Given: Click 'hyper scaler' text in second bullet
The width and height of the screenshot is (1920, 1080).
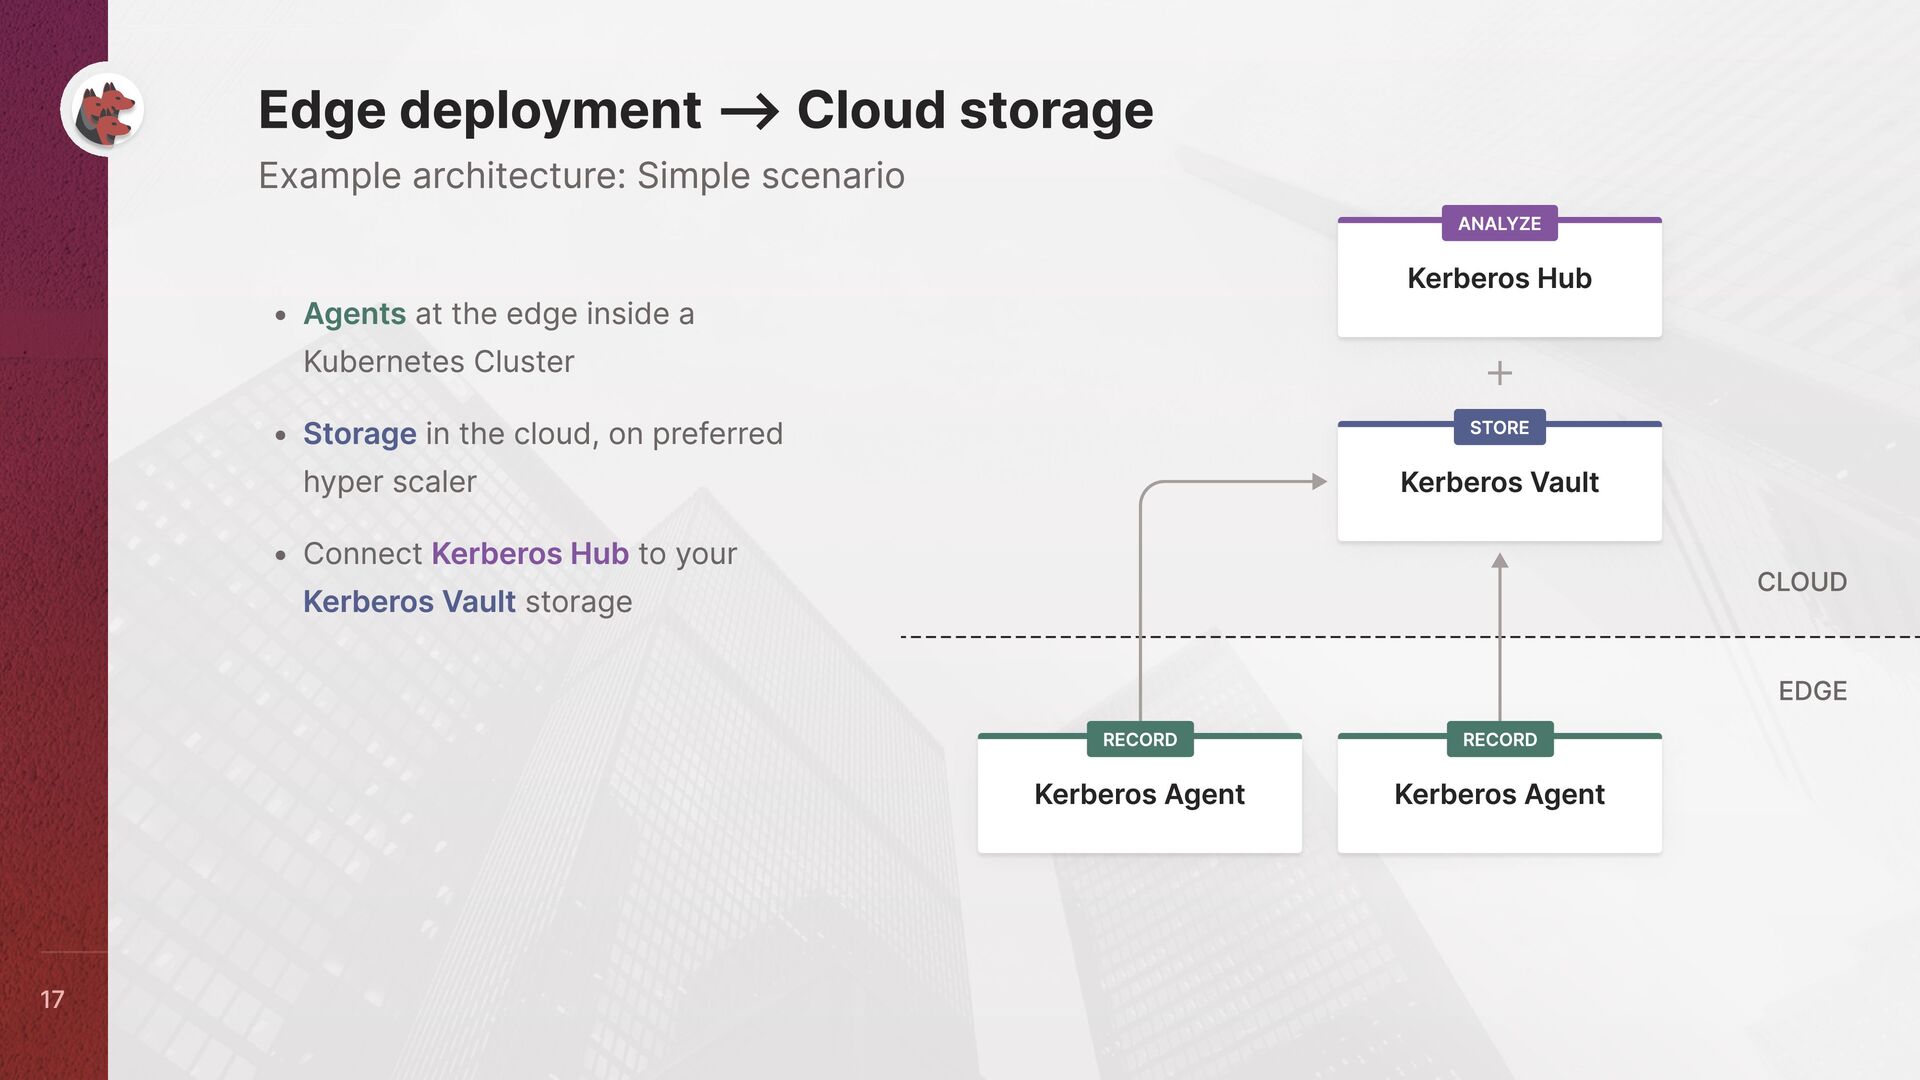Looking at the screenshot, I should [390, 482].
